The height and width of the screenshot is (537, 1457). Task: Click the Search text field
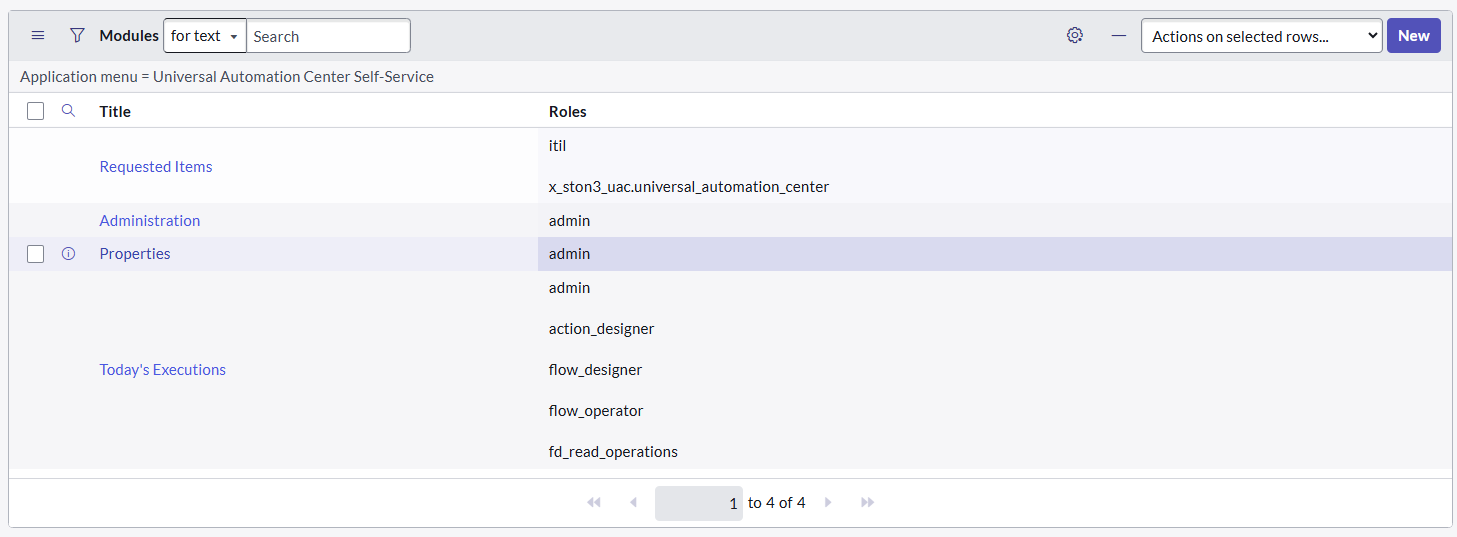pyautogui.click(x=328, y=36)
